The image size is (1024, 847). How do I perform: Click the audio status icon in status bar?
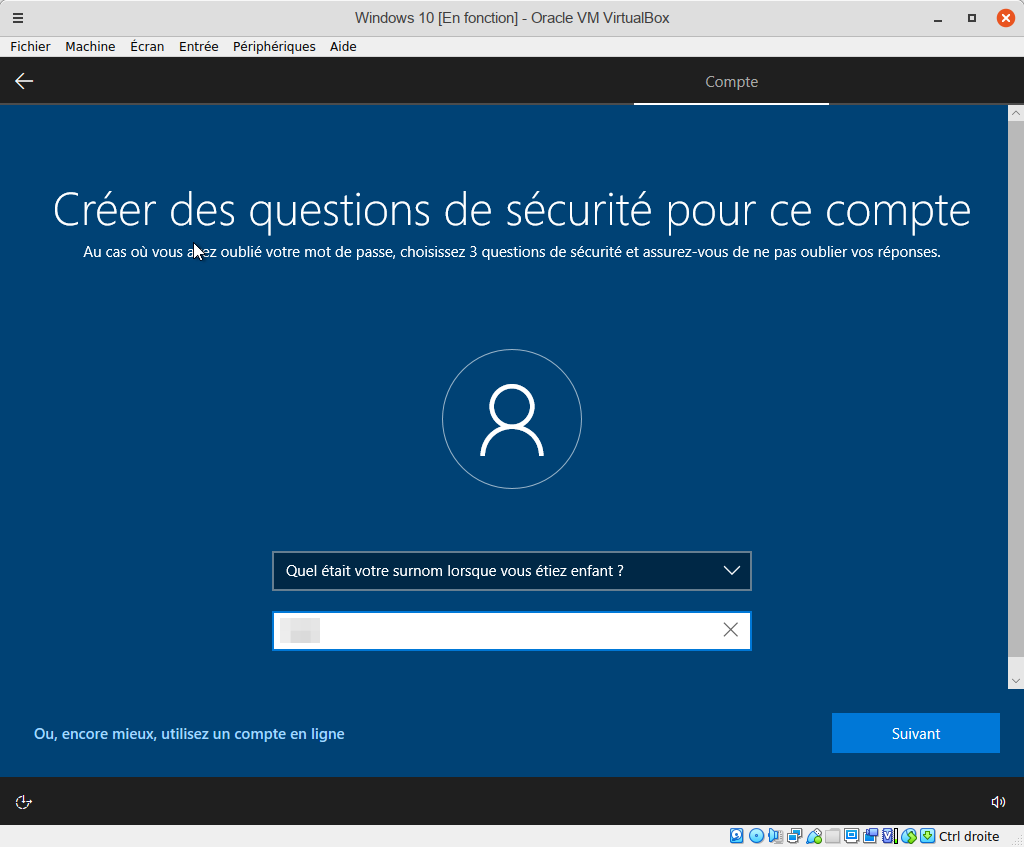pyautogui.click(x=776, y=836)
